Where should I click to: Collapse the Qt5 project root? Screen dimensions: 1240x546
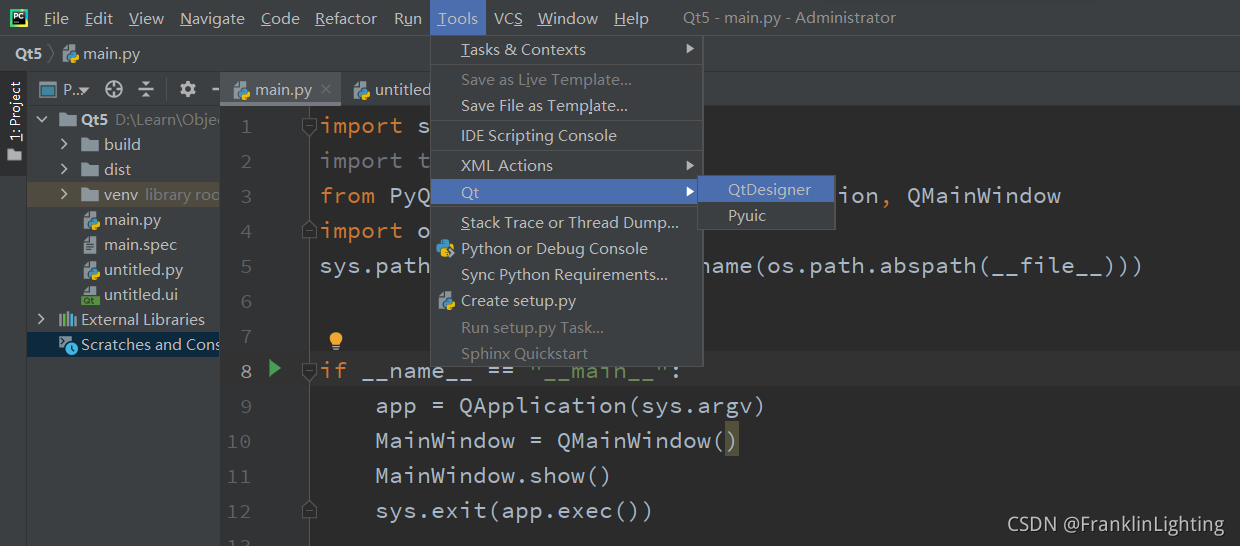tap(42, 119)
